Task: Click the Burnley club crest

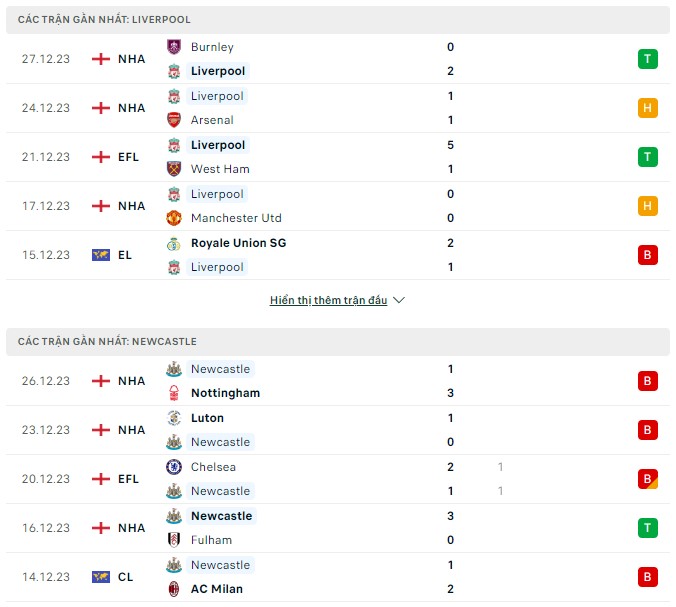Action: 174,47
